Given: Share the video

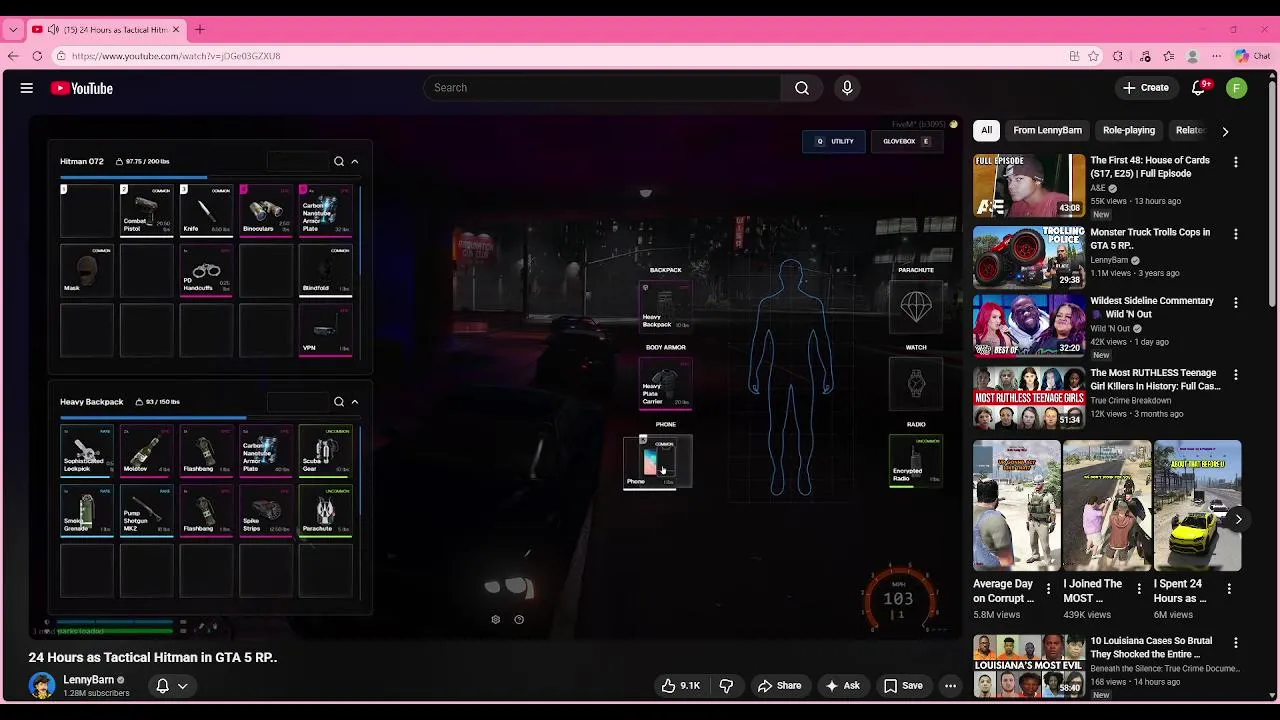Looking at the screenshot, I should 779,686.
